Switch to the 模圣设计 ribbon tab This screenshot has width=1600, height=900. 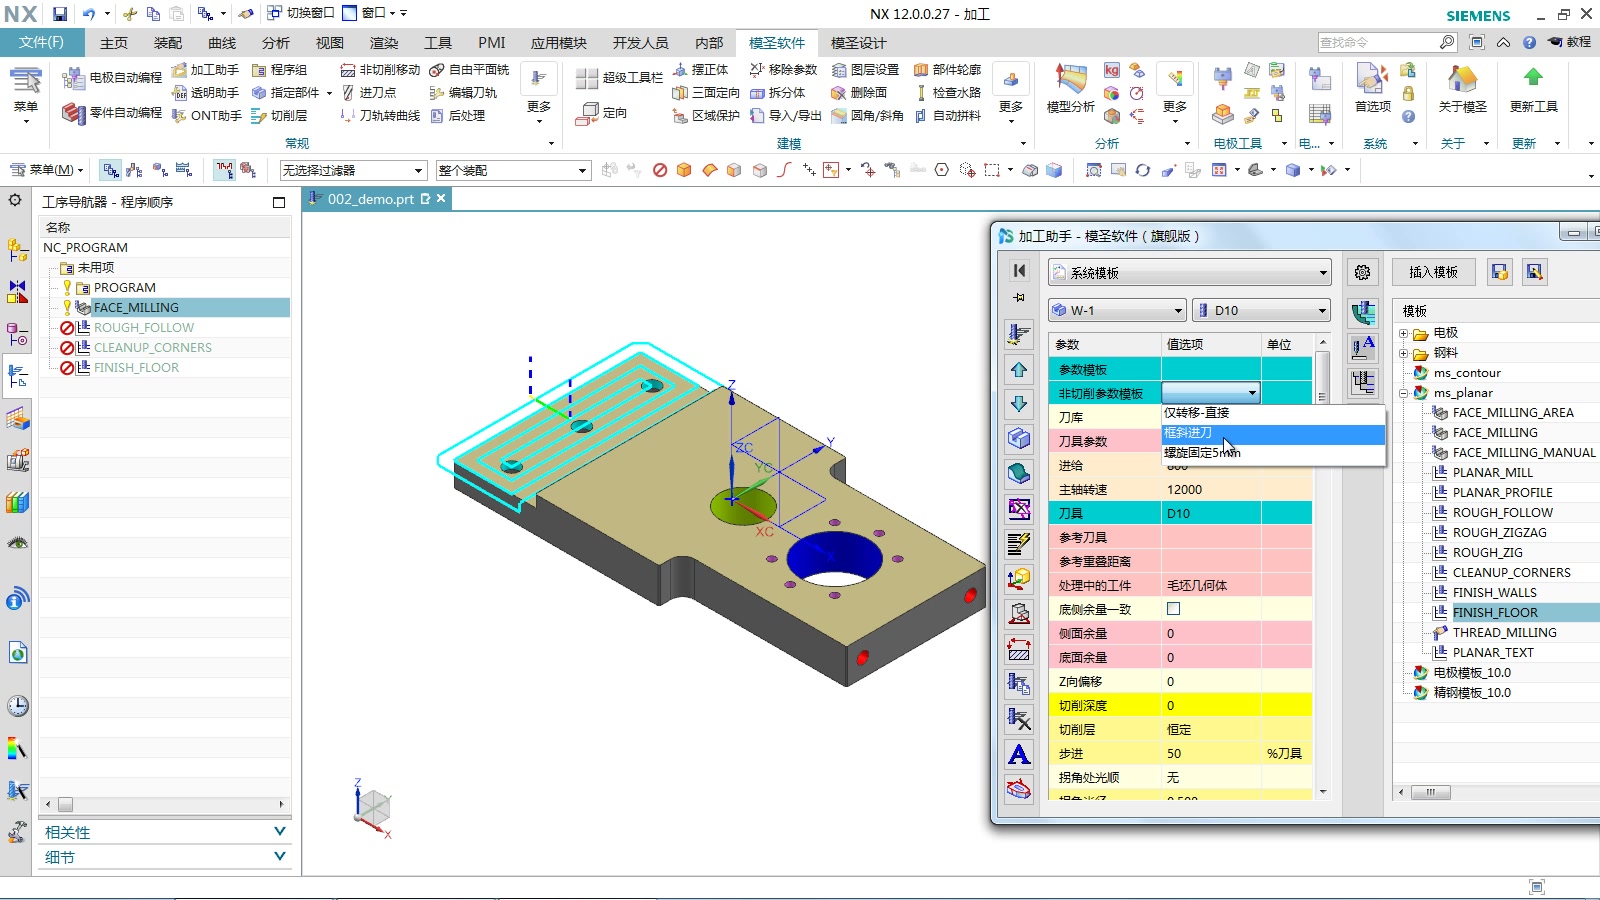[x=858, y=43]
